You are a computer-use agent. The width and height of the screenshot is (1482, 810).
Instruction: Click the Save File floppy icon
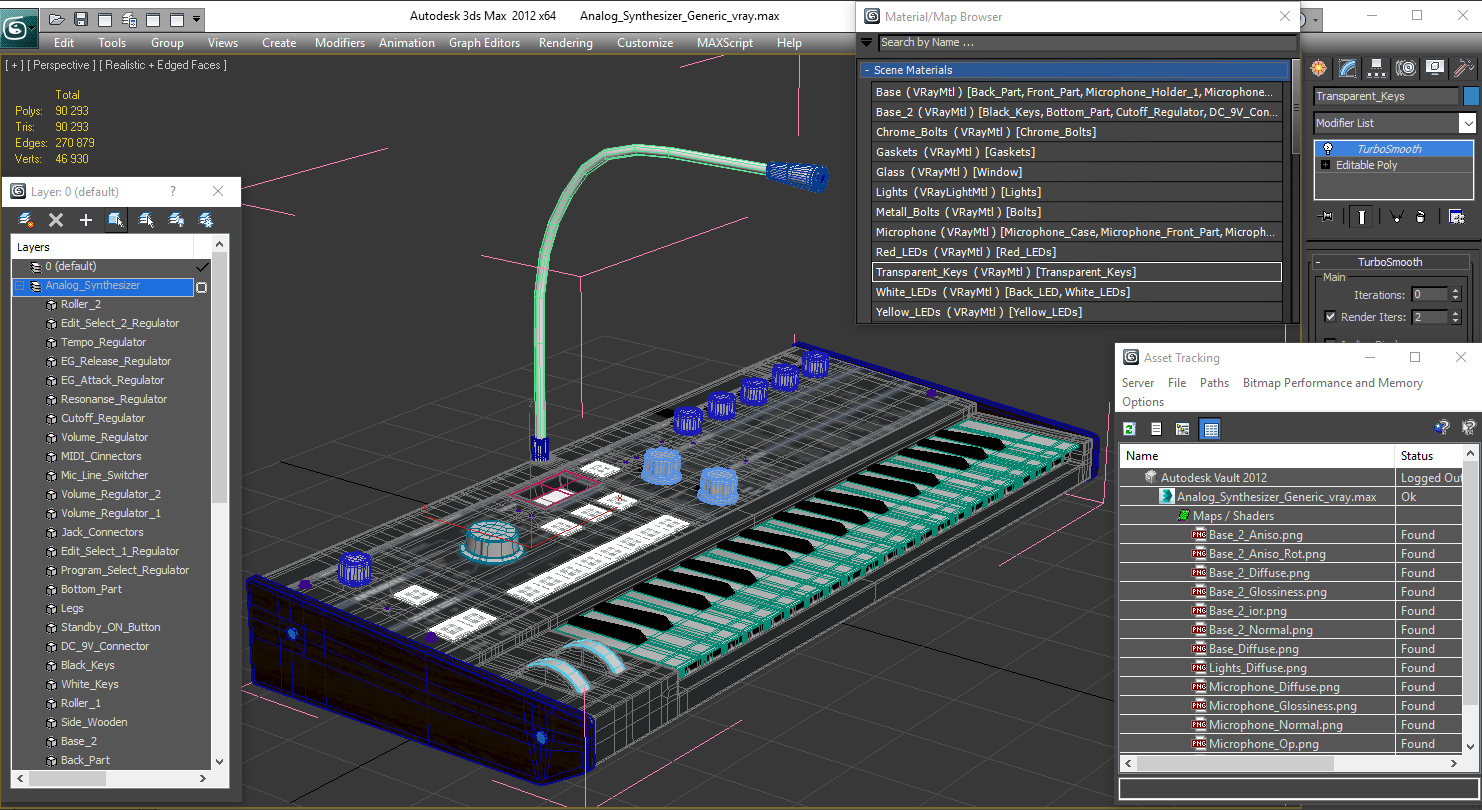point(81,19)
